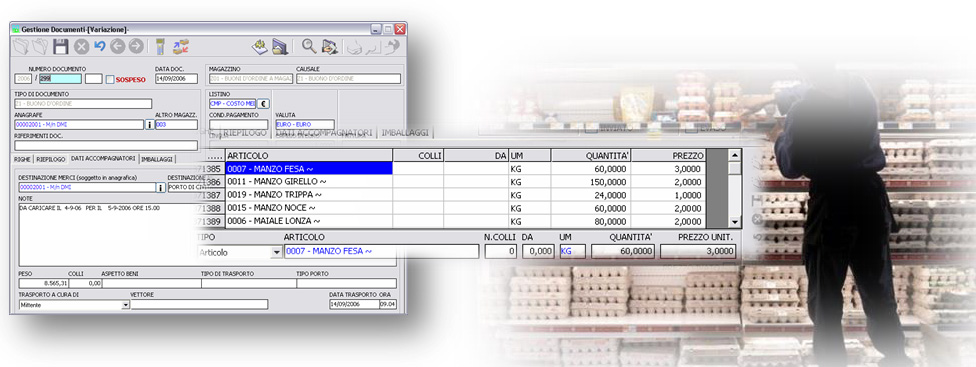Toggle the SOSPESO checkbox

(110, 80)
